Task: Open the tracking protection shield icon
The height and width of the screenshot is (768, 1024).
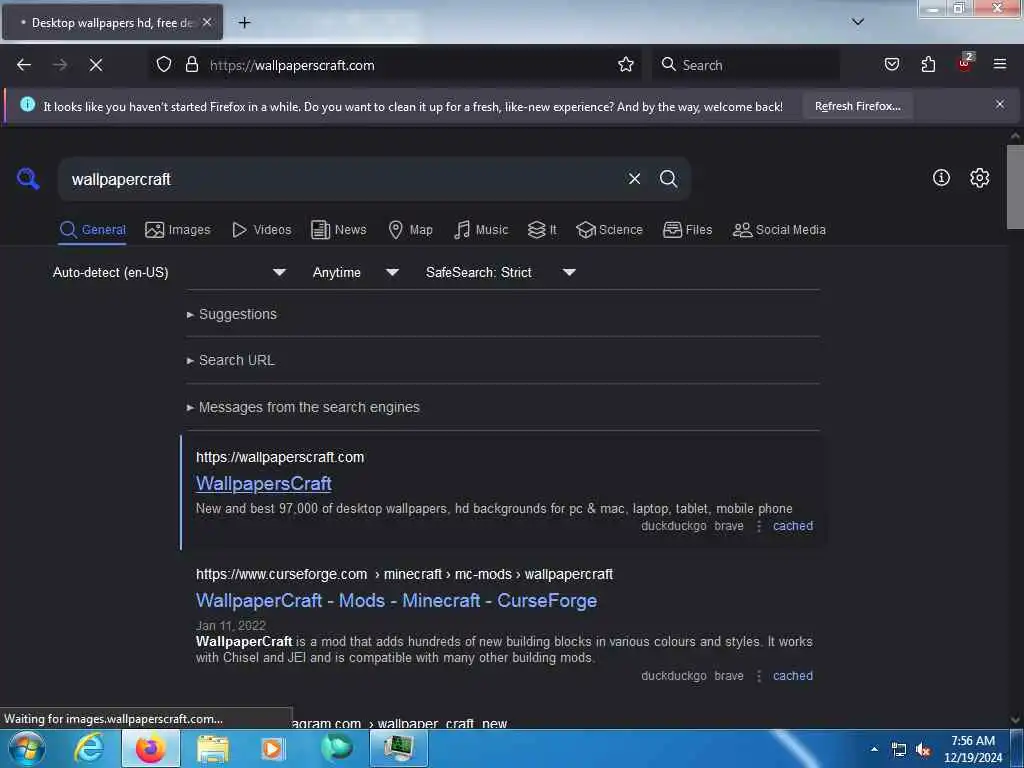Action: pyautogui.click(x=164, y=65)
